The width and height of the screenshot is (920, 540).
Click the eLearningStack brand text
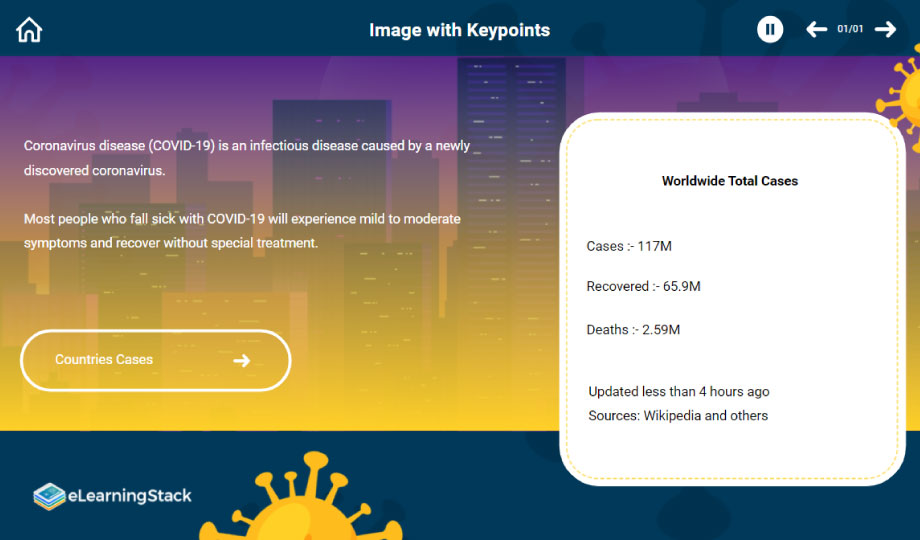[129, 495]
